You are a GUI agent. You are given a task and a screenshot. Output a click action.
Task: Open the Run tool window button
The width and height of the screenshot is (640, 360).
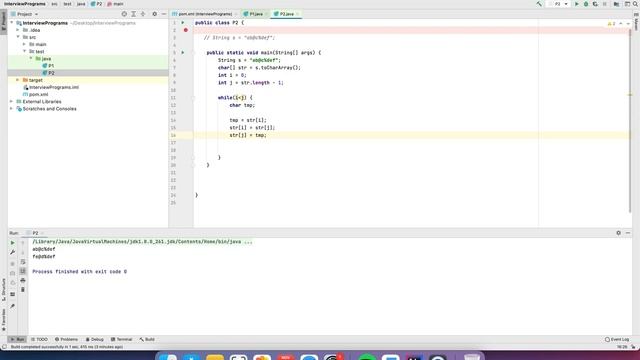17,339
